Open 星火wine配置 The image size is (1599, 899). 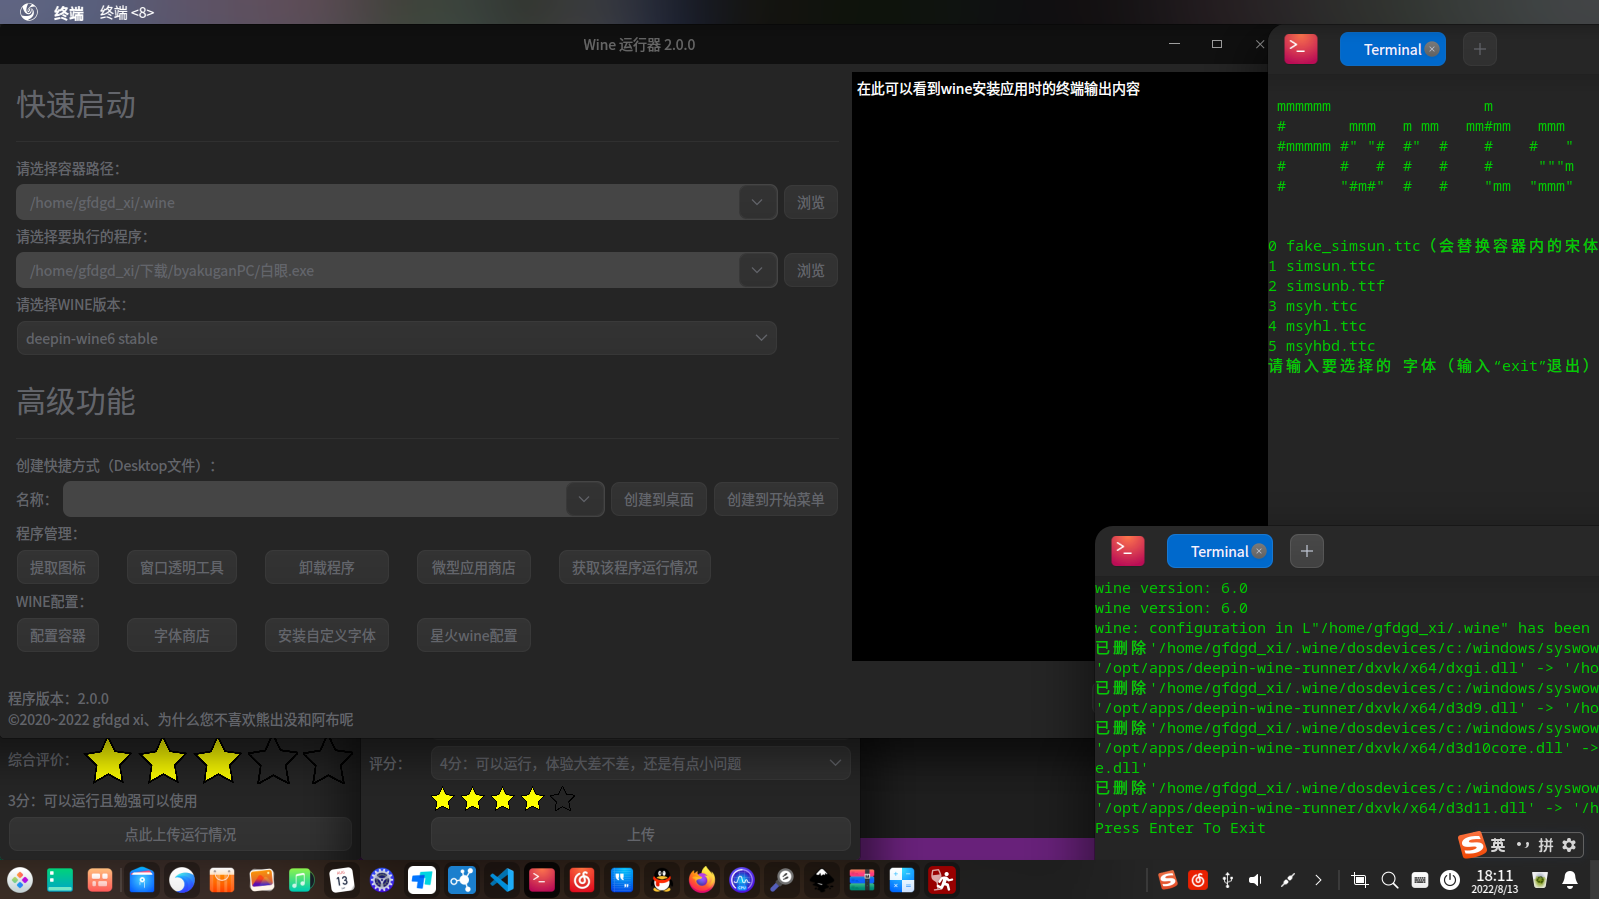coord(474,635)
